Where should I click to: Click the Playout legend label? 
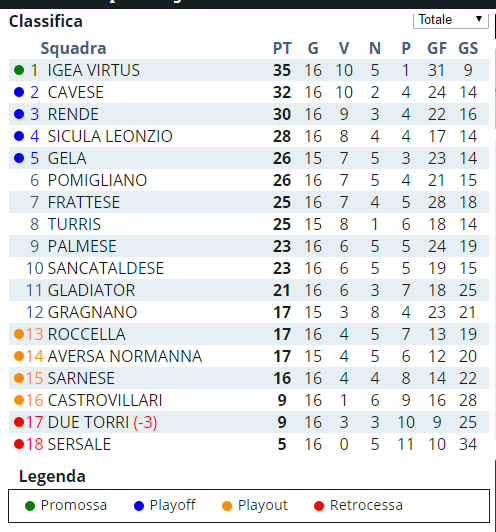263,505
